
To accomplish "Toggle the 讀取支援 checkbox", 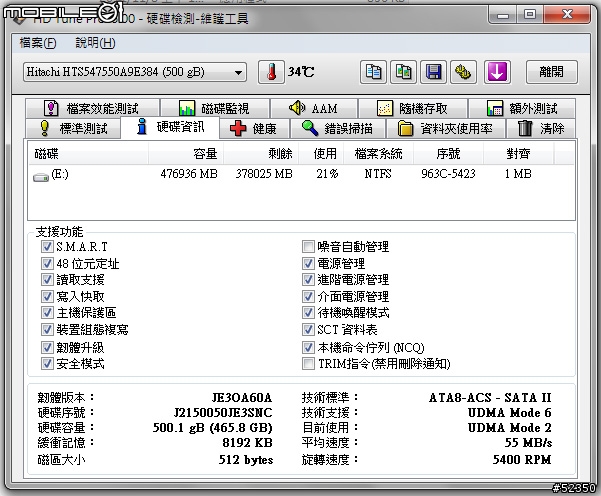I will (47, 279).
